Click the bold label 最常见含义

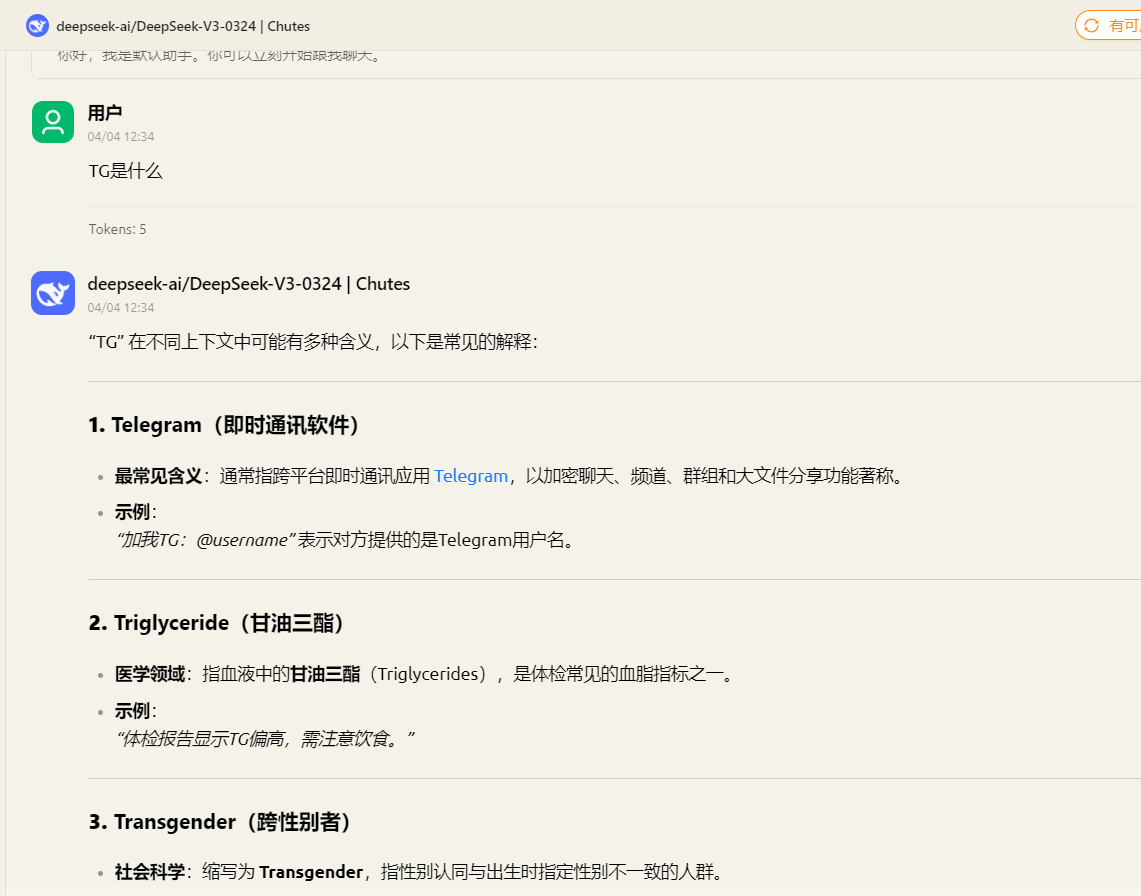click(158, 476)
